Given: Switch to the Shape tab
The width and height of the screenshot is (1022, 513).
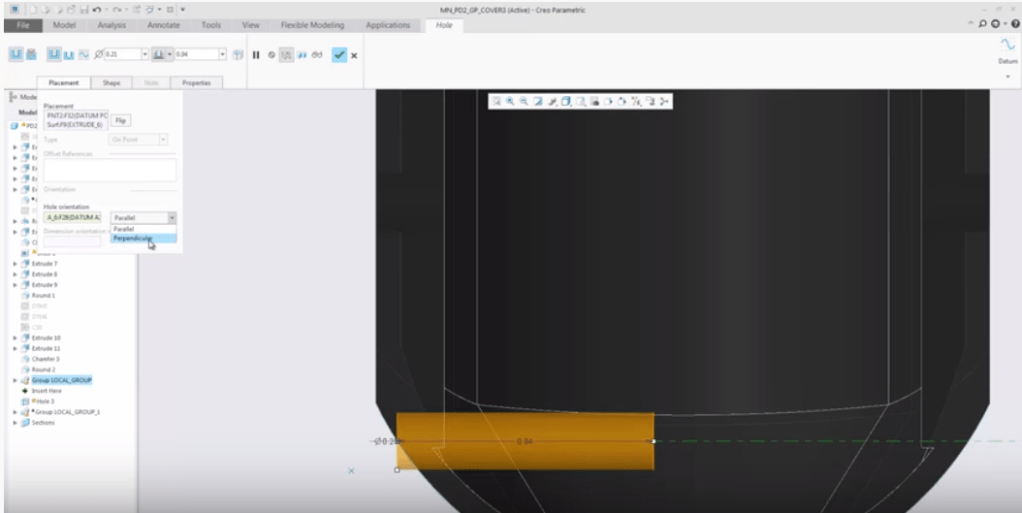Looking at the screenshot, I should [x=111, y=83].
